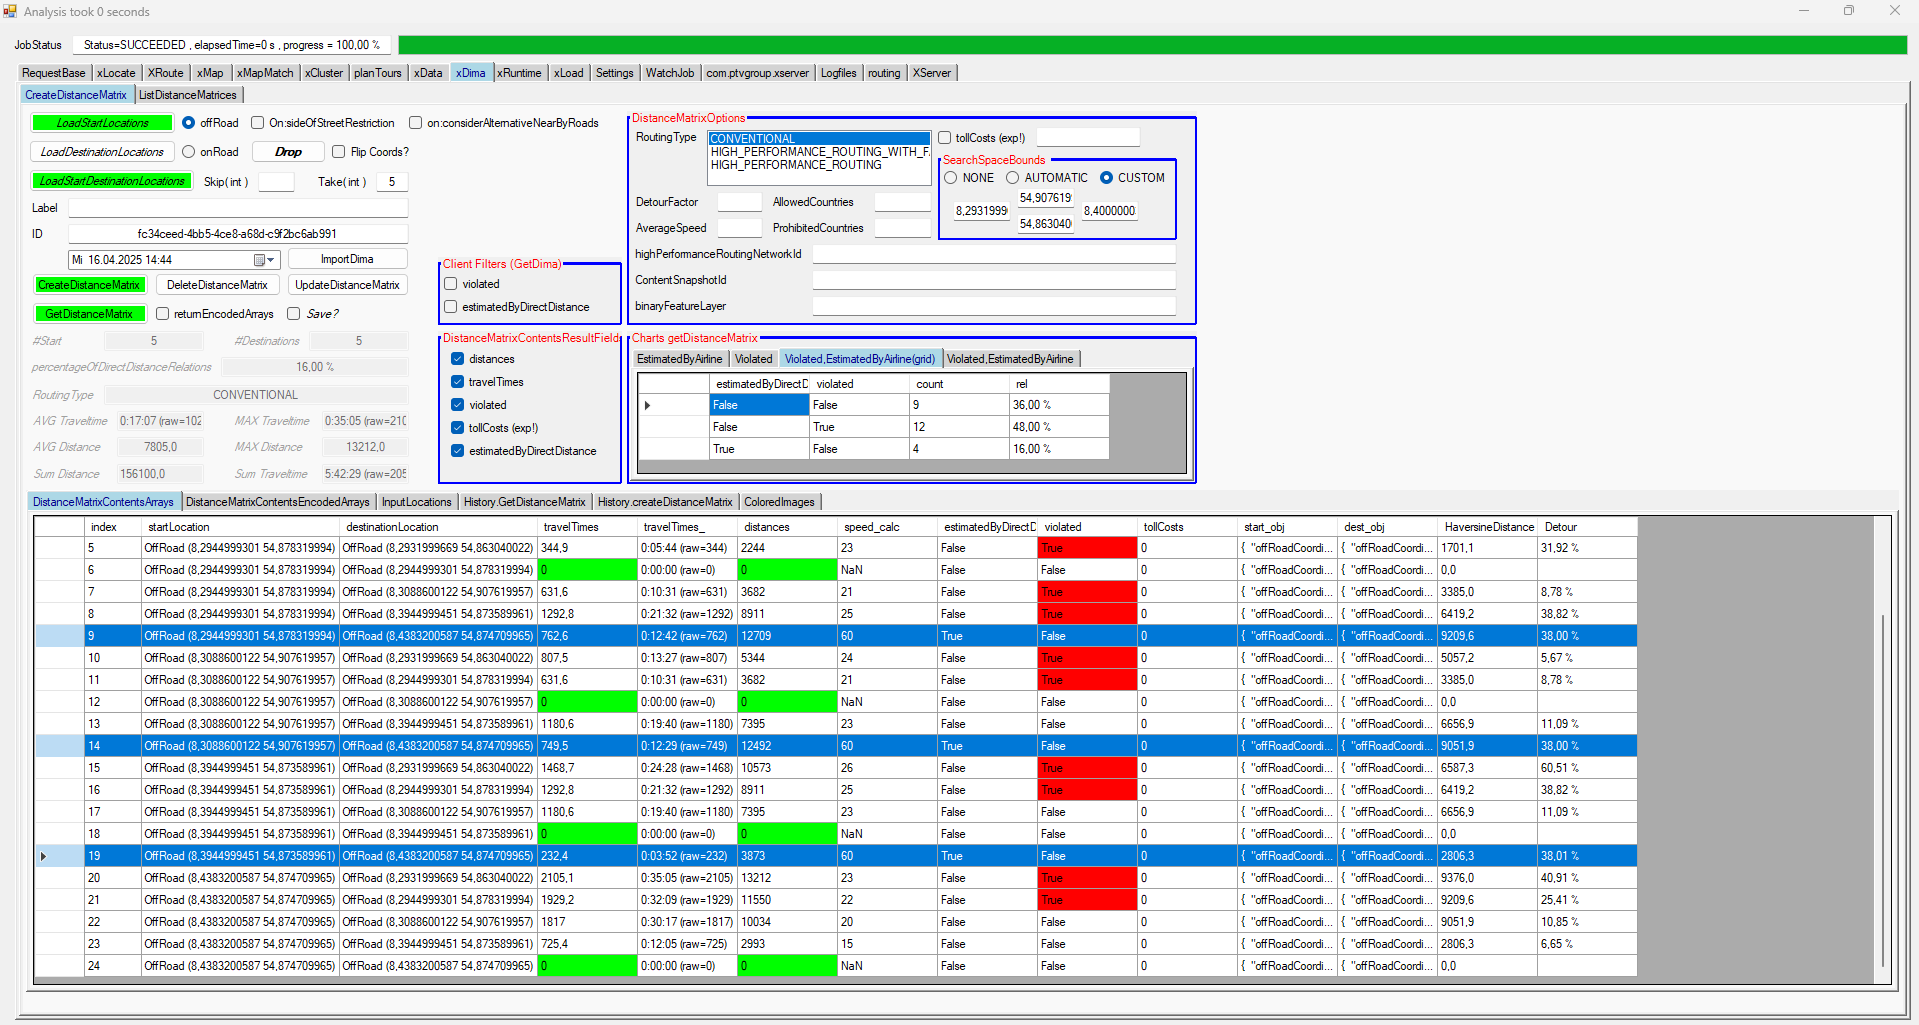The width and height of the screenshot is (1919, 1025).
Task: Select the onRoad radio button
Action: pos(189,152)
